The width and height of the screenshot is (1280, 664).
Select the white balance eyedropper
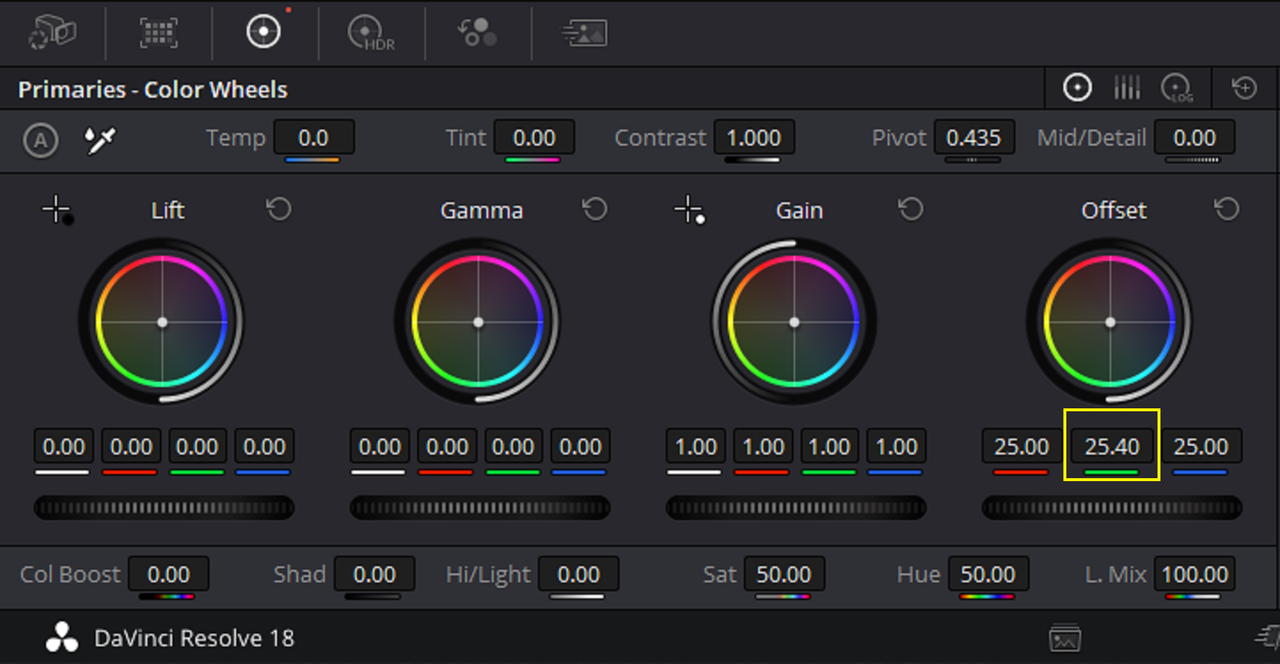point(100,141)
